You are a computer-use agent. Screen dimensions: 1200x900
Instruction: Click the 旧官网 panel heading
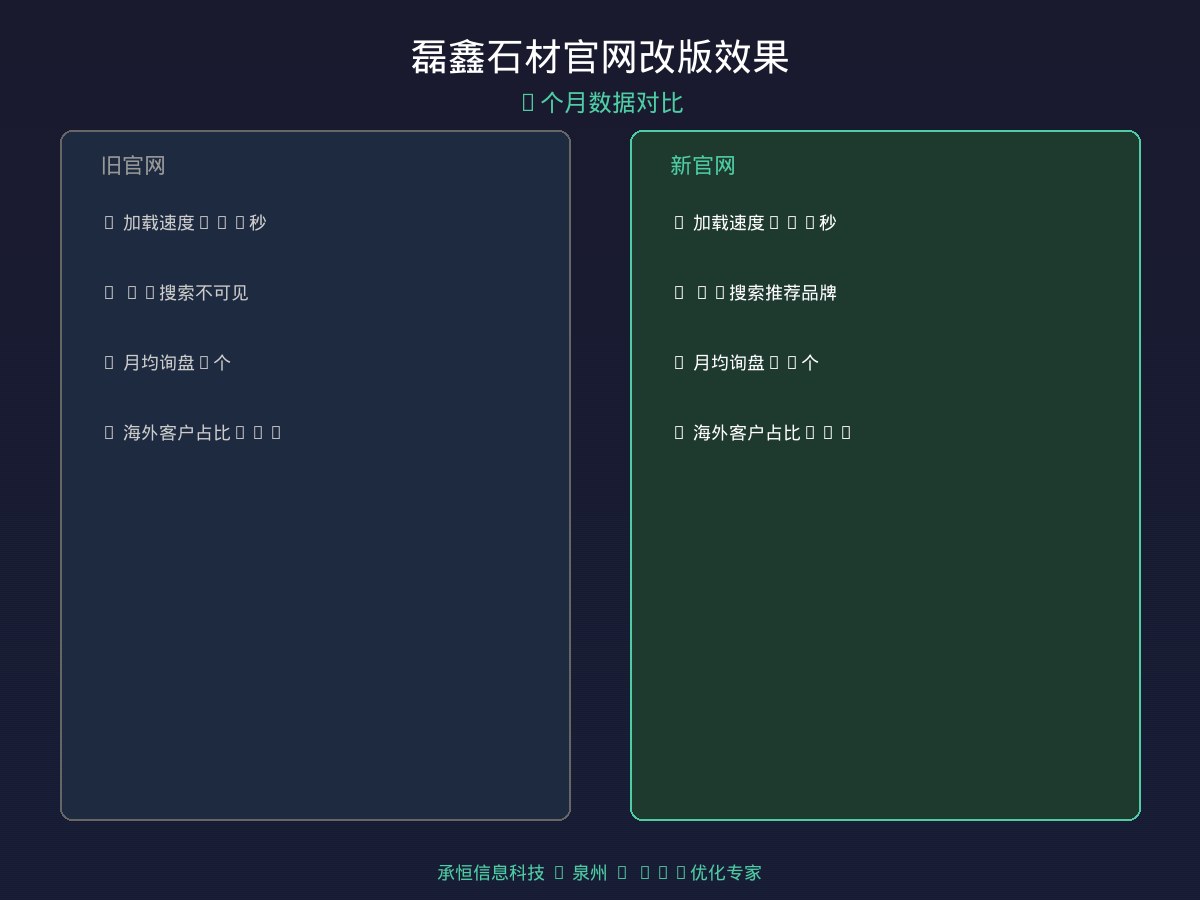133,166
